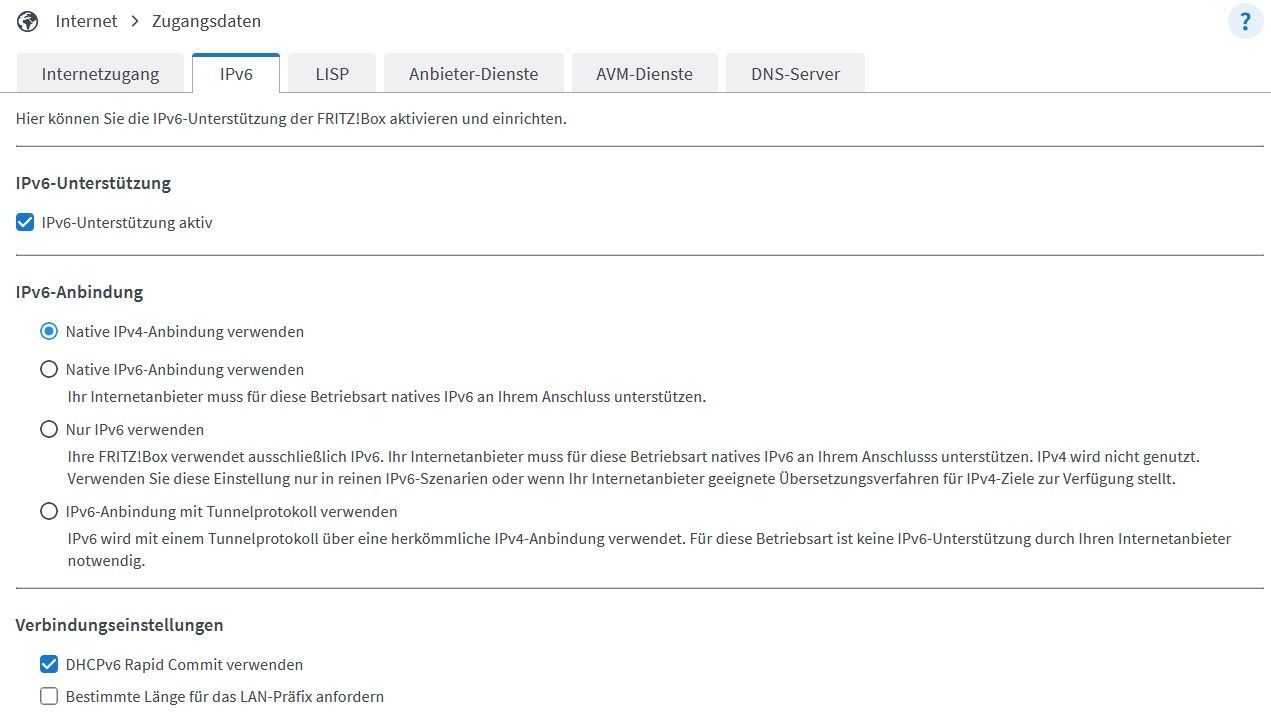Select Native IPv4-Anbindung verwenden radio button
1271x723 pixels.
49,331
